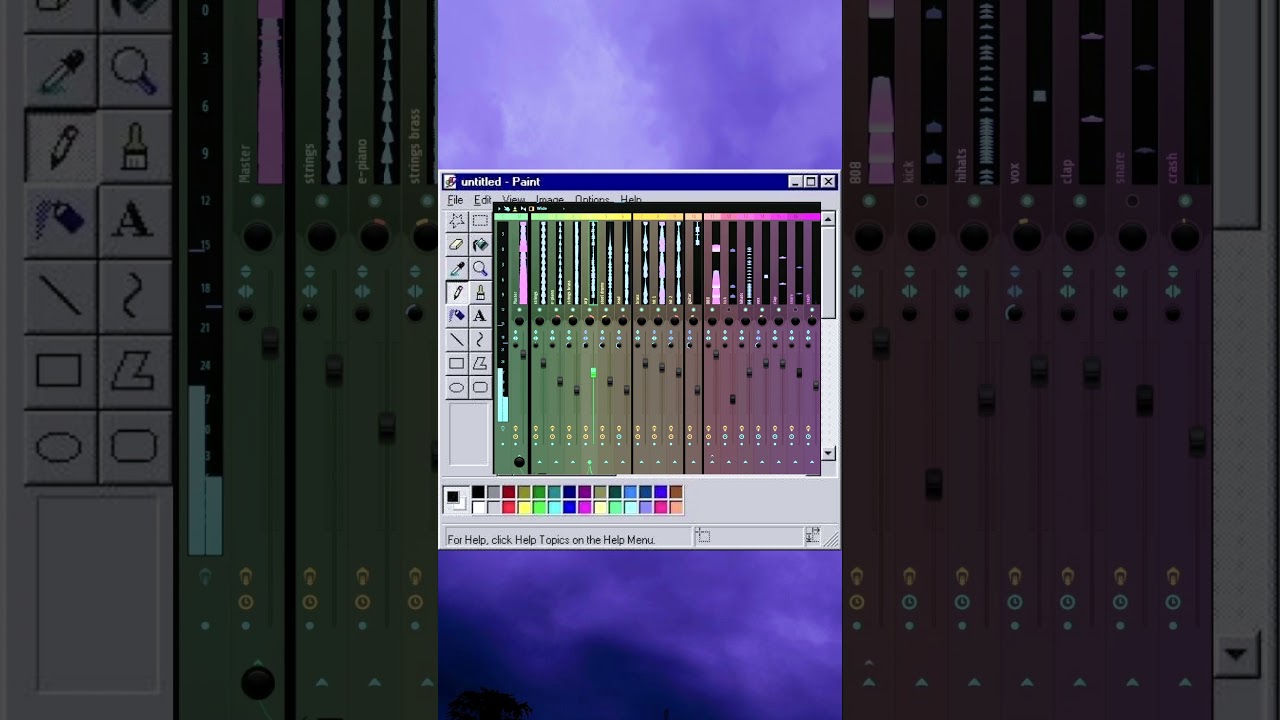Choose the yellow palette swatch
1280x720 pixels.
524,507
